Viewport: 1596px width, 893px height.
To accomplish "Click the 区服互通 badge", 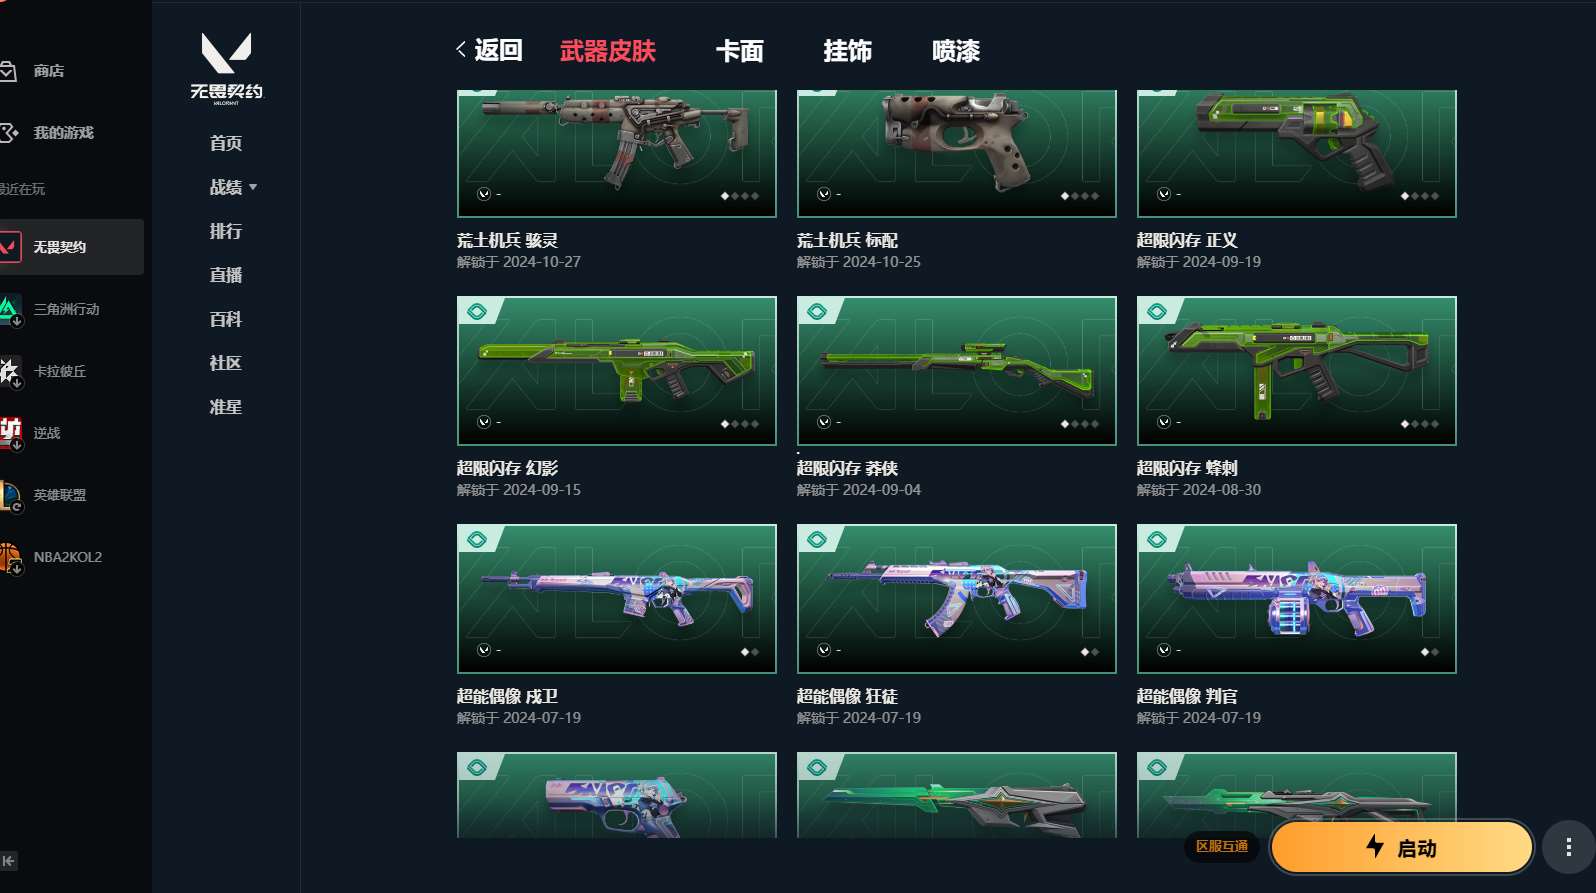I will 1221,846.
